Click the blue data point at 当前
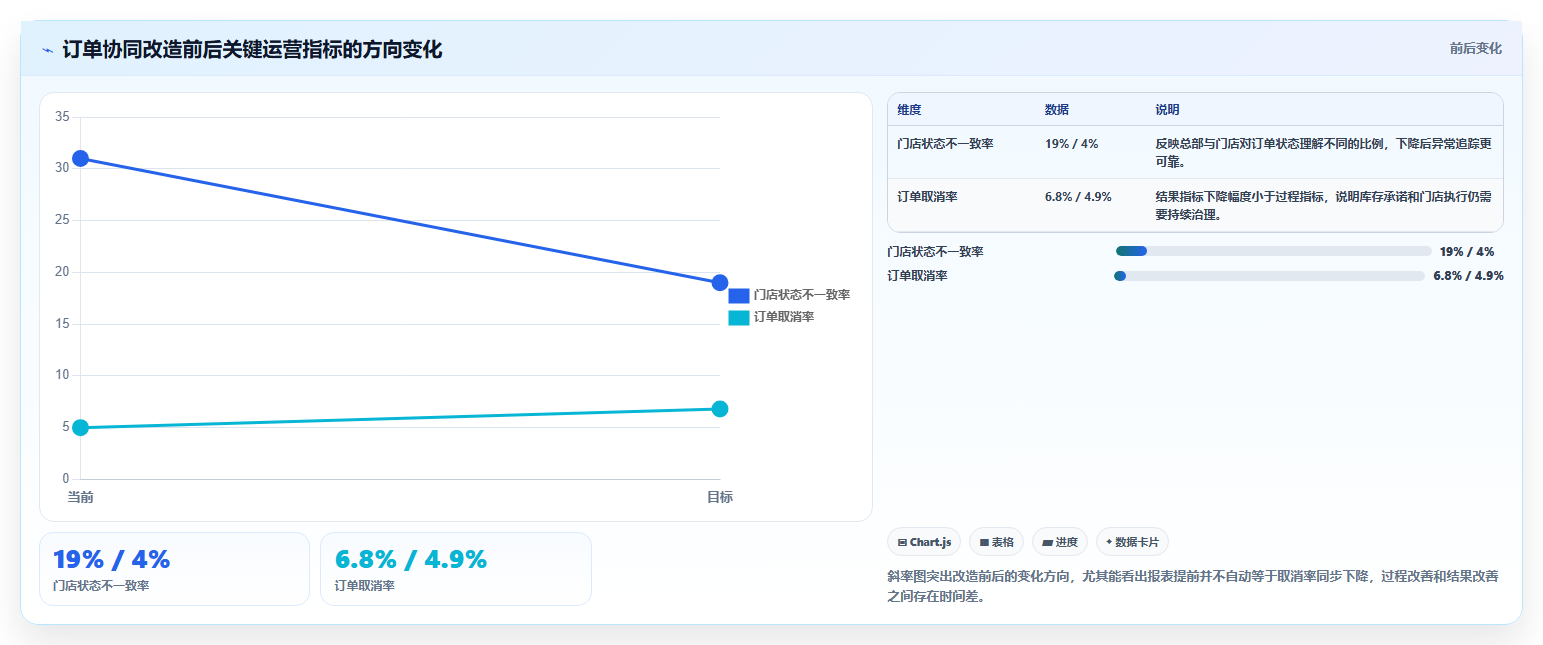This screenshot has height=645, width=1543. coord(80,158)
